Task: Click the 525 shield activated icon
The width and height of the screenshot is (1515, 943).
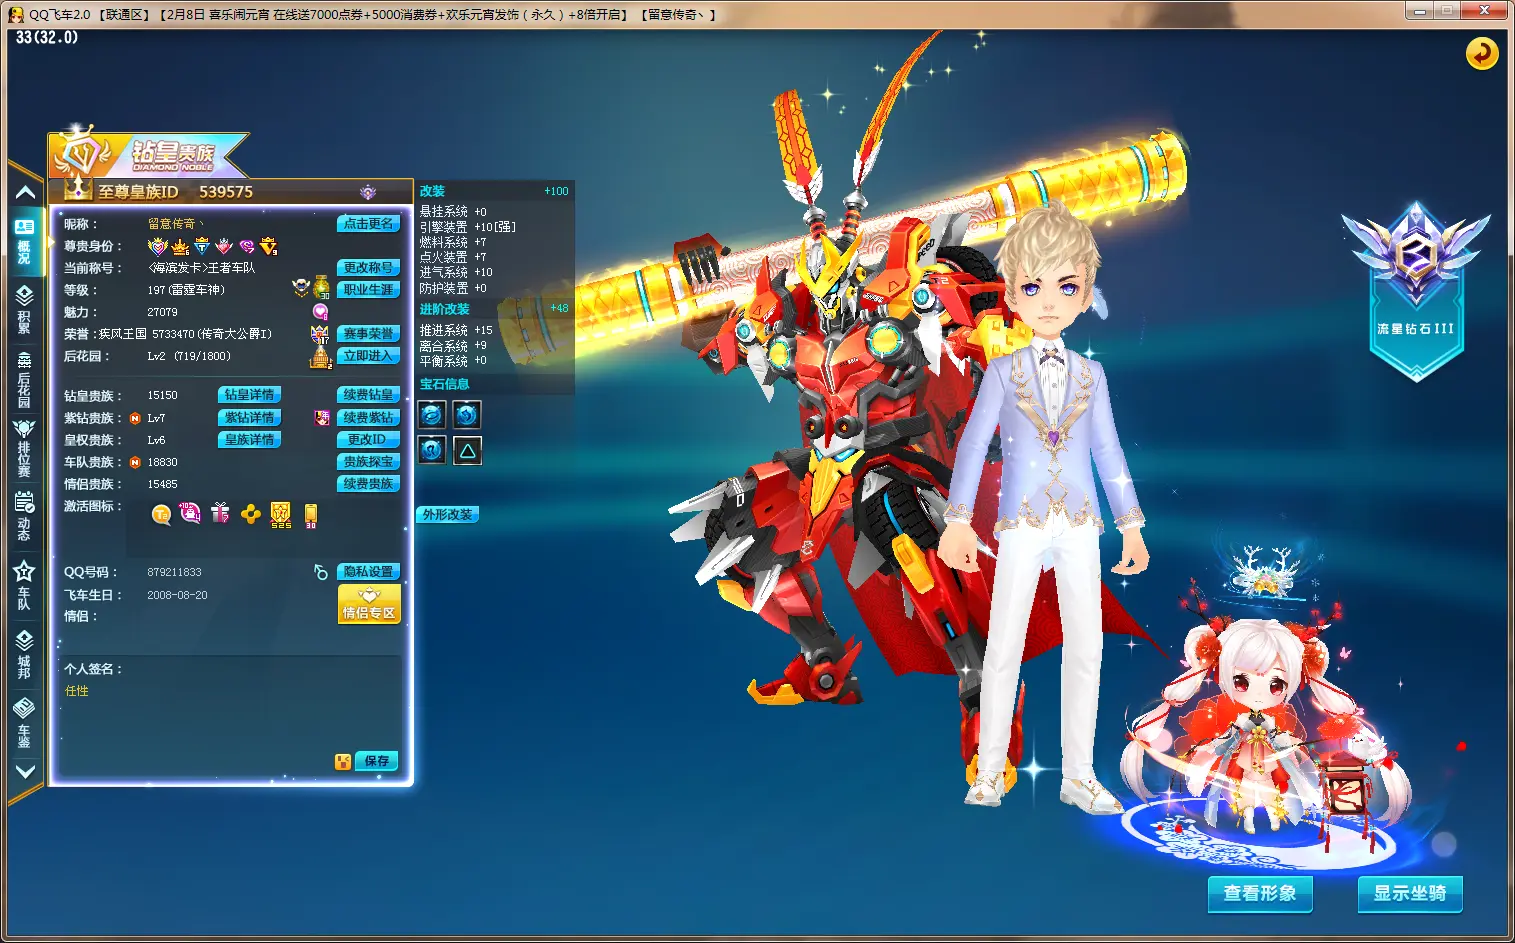Action: click(281, 515)
